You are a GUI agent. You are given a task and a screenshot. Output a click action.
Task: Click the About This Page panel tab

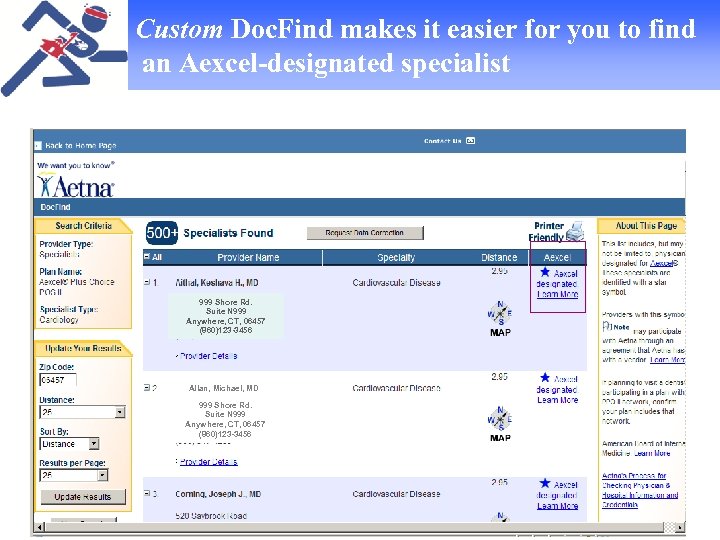[x=641, y=225]
